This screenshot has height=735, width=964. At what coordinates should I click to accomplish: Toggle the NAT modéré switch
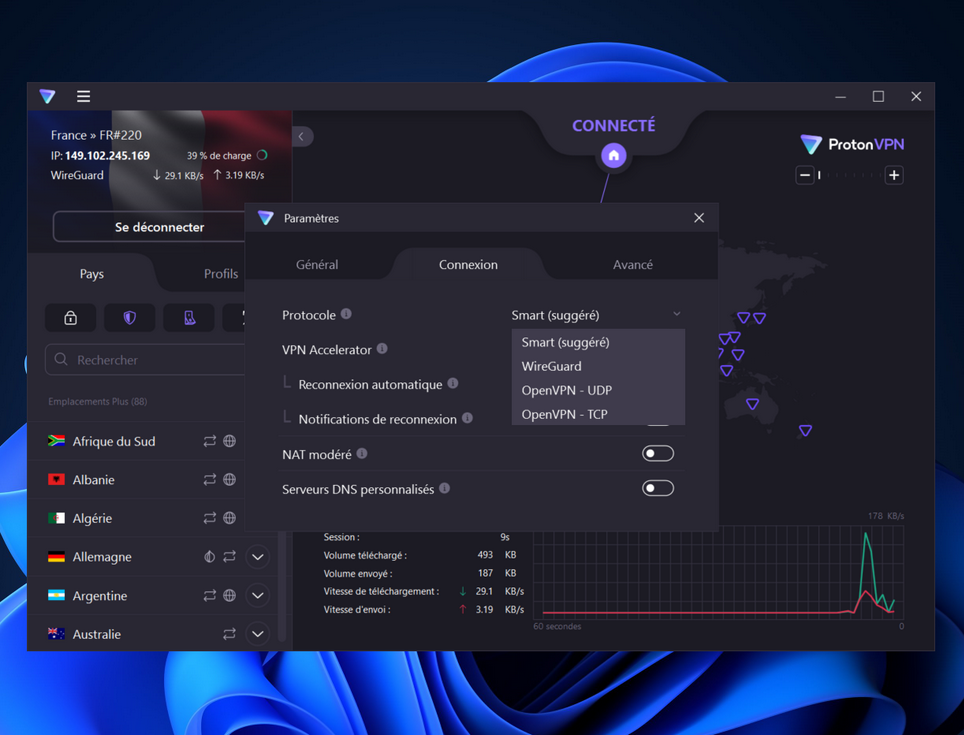point(658,454)
